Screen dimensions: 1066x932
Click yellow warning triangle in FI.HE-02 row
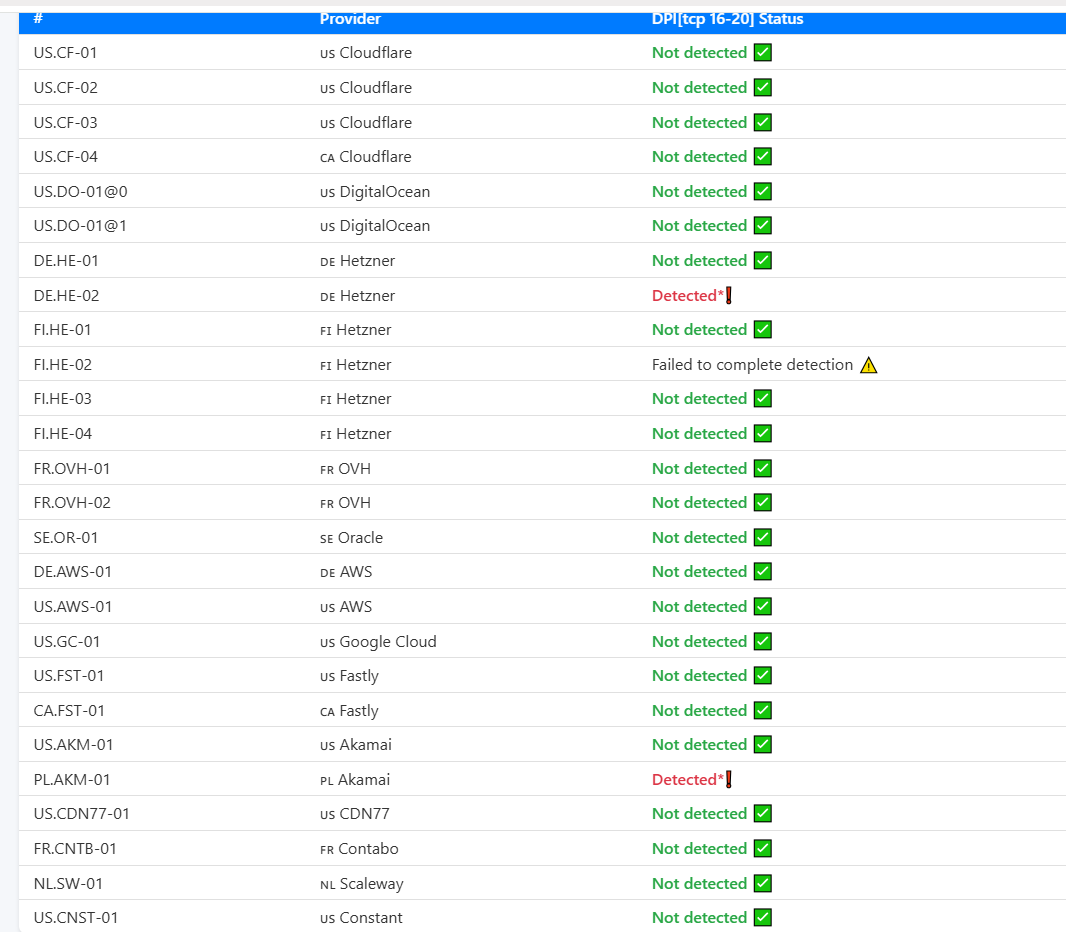pyautogui.click(x=869, y=366)
